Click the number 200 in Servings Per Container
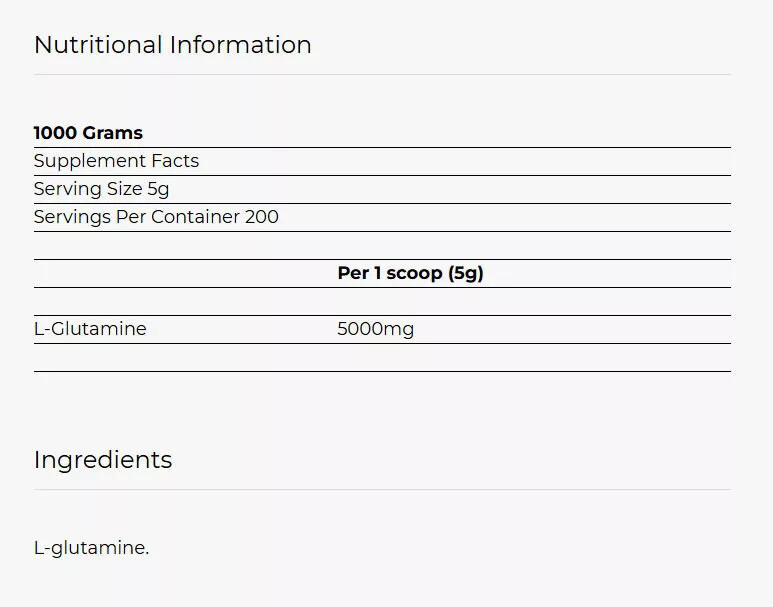Screen dimensions: 773x607 click(x=262, y=217)
